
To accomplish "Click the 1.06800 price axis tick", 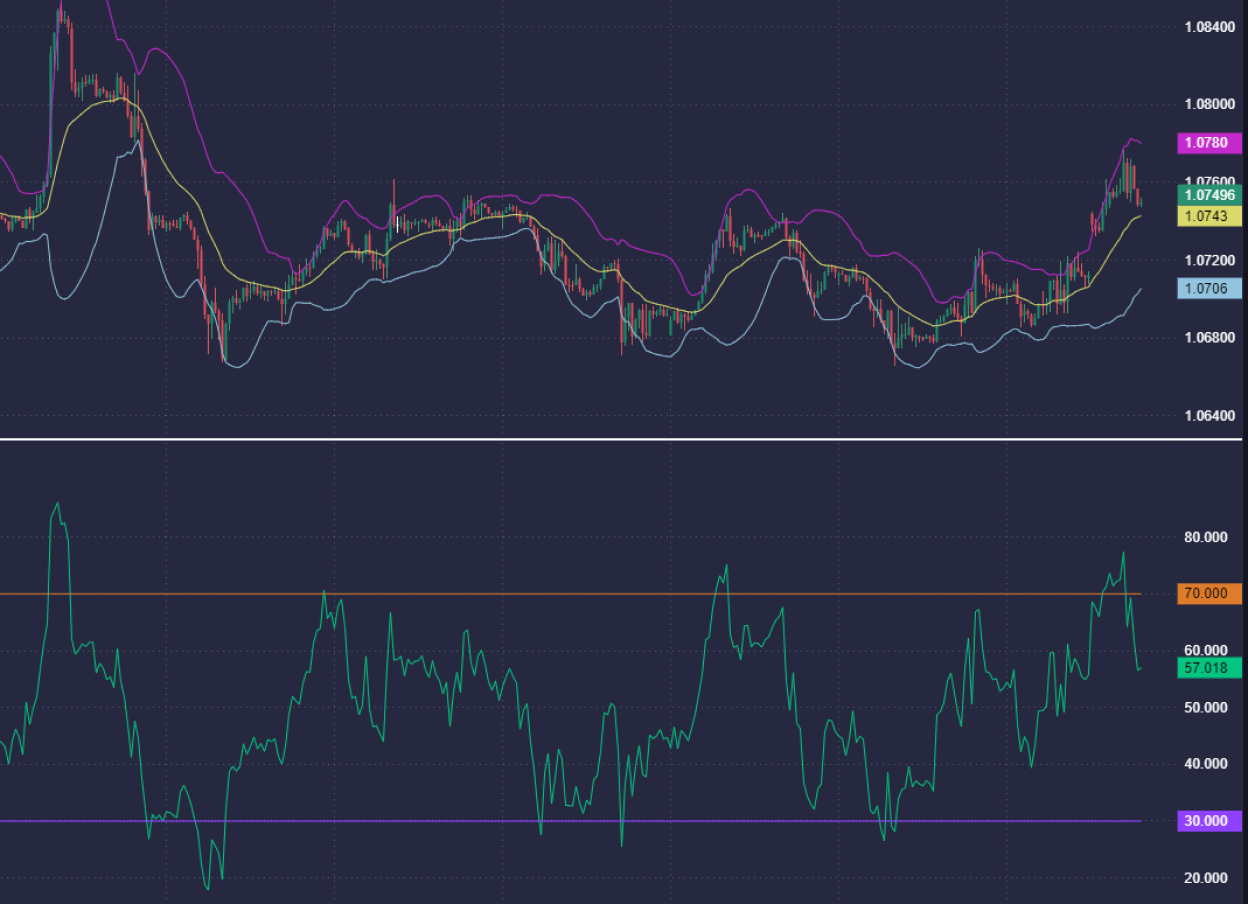I will click(x=1209, y=338).
